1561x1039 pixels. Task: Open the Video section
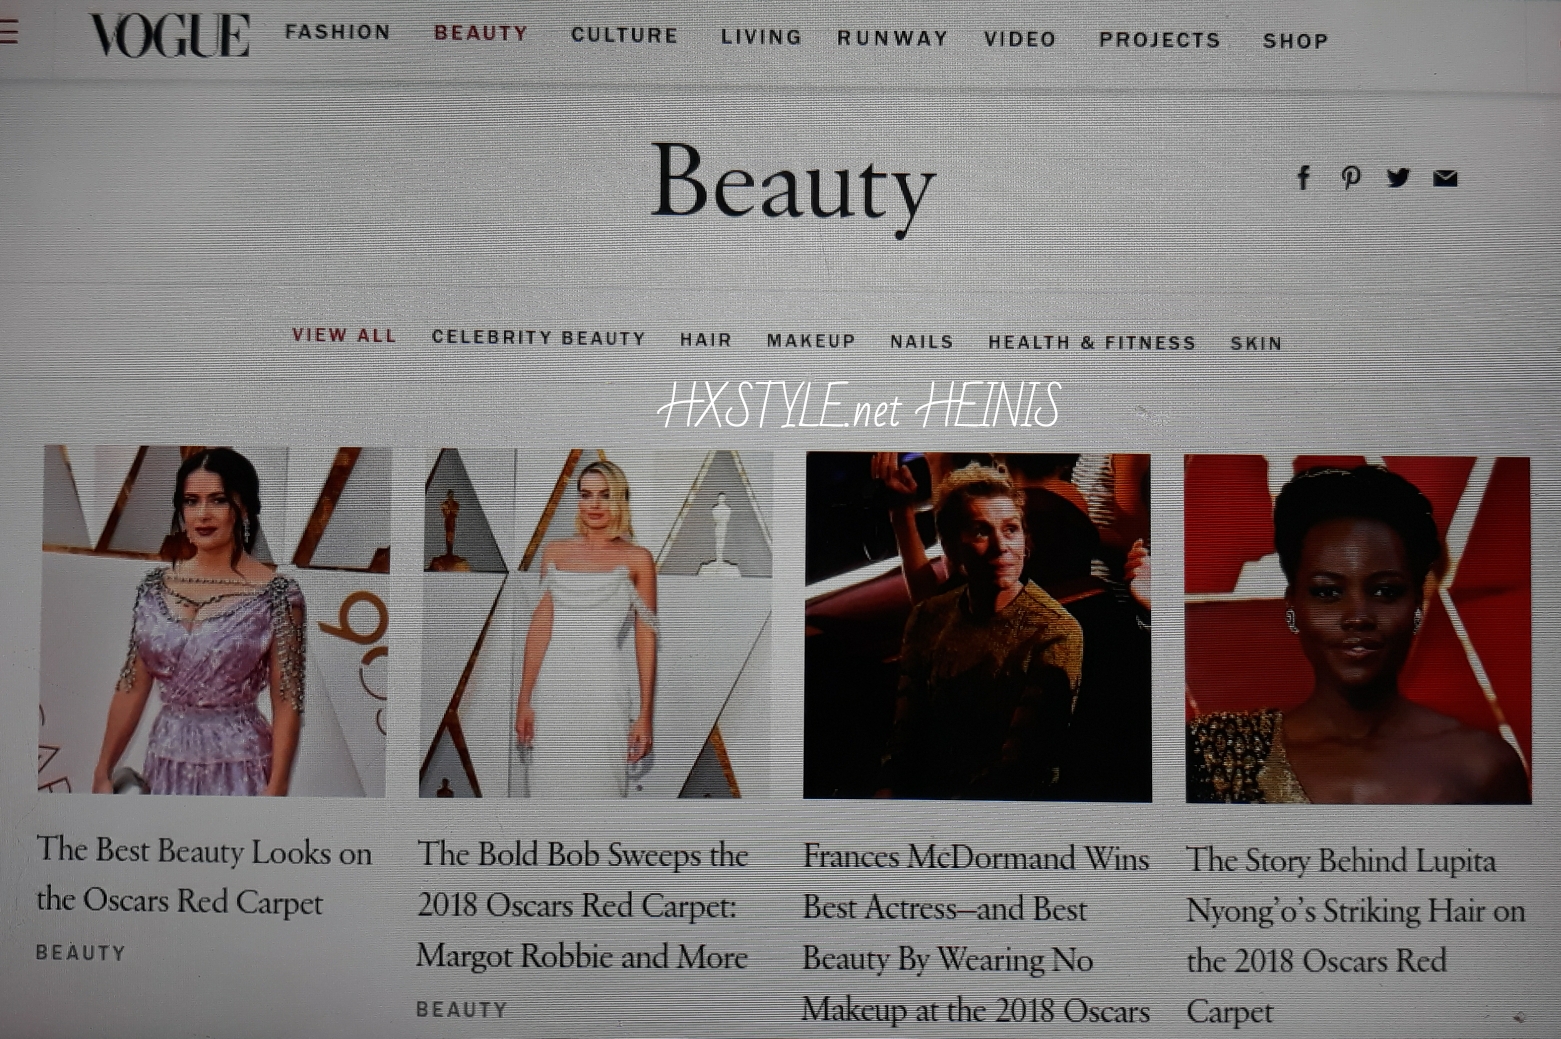click(x=1020, y=39)
